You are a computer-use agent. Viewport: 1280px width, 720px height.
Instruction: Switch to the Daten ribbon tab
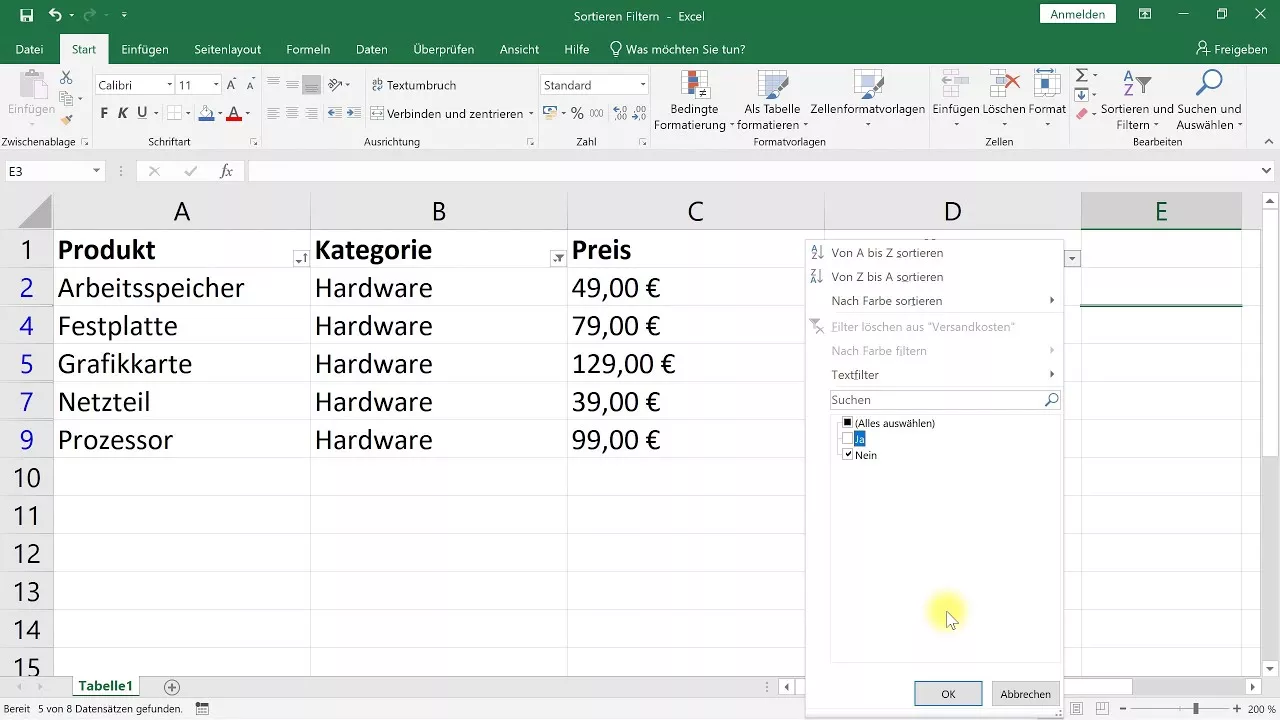[371, 48]
